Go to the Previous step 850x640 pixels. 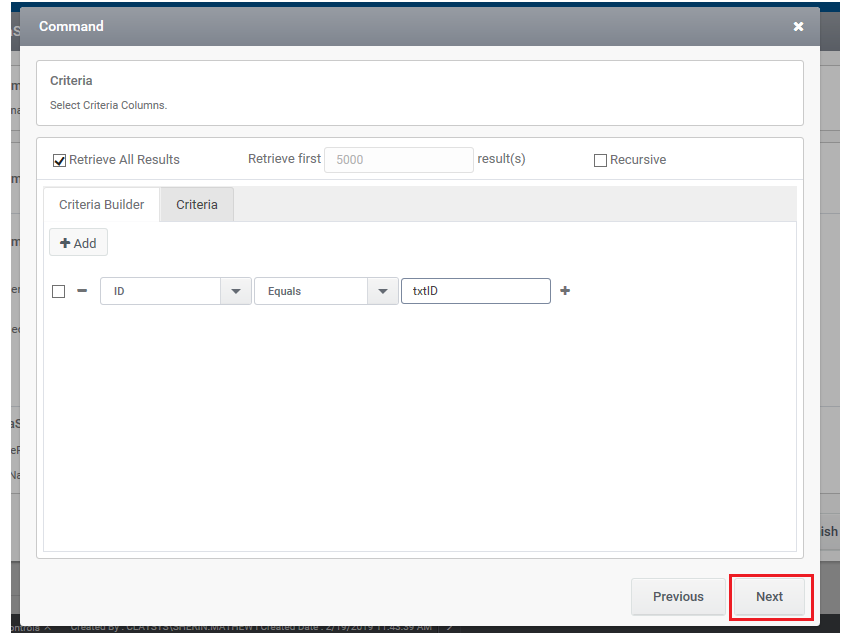point(678,597)
